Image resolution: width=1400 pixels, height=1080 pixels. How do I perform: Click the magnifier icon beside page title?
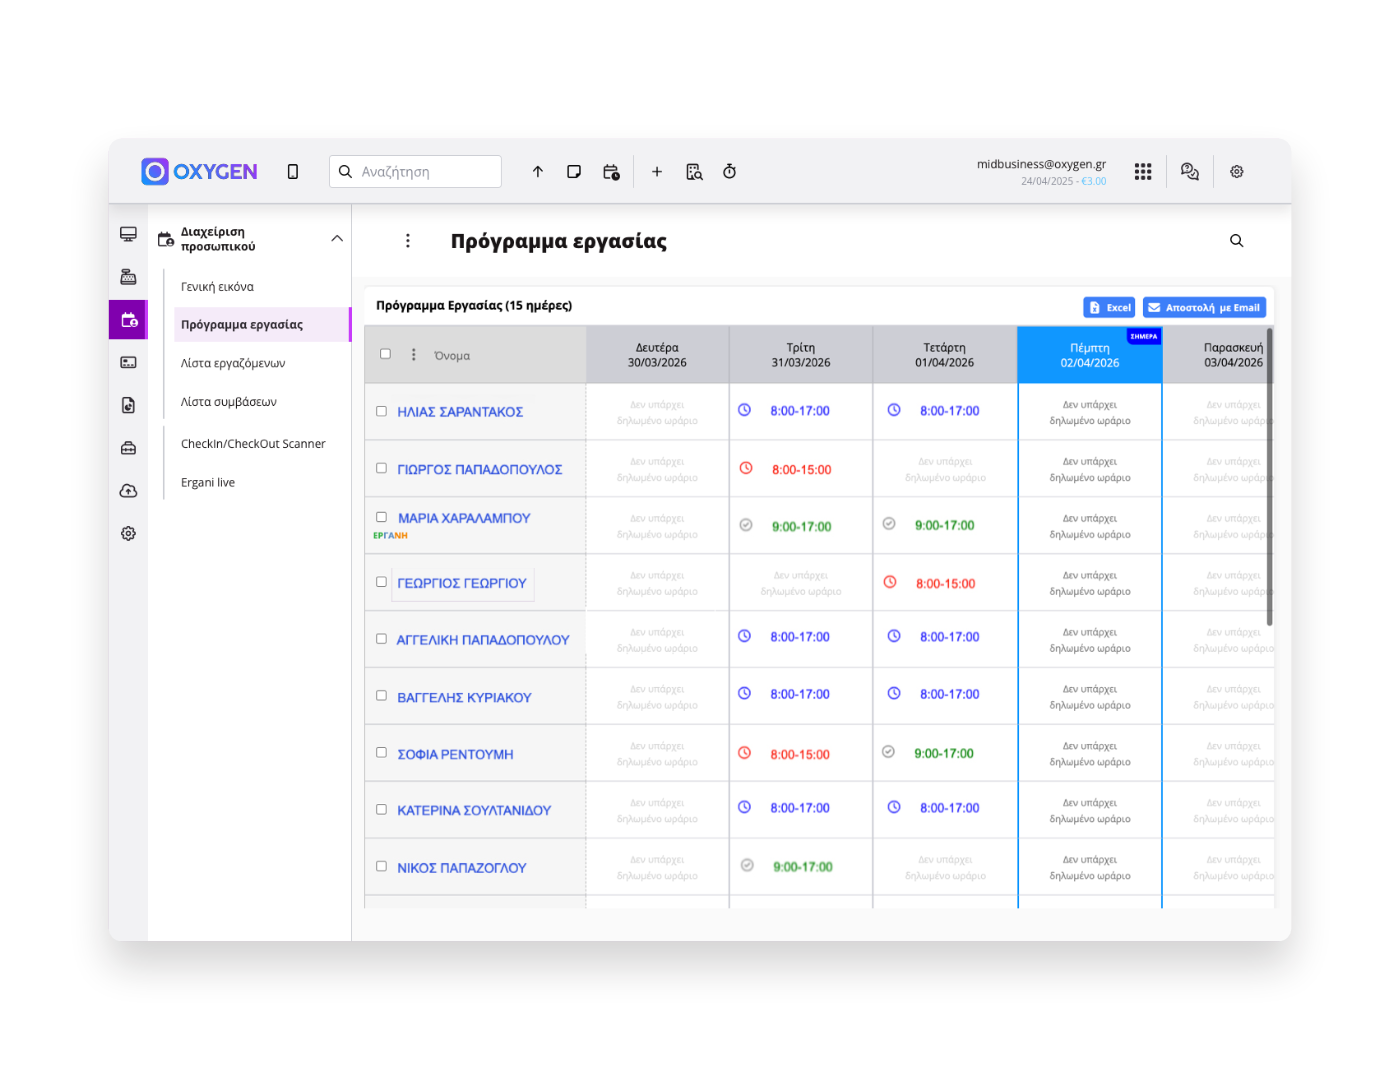[x=1237, y=241]
